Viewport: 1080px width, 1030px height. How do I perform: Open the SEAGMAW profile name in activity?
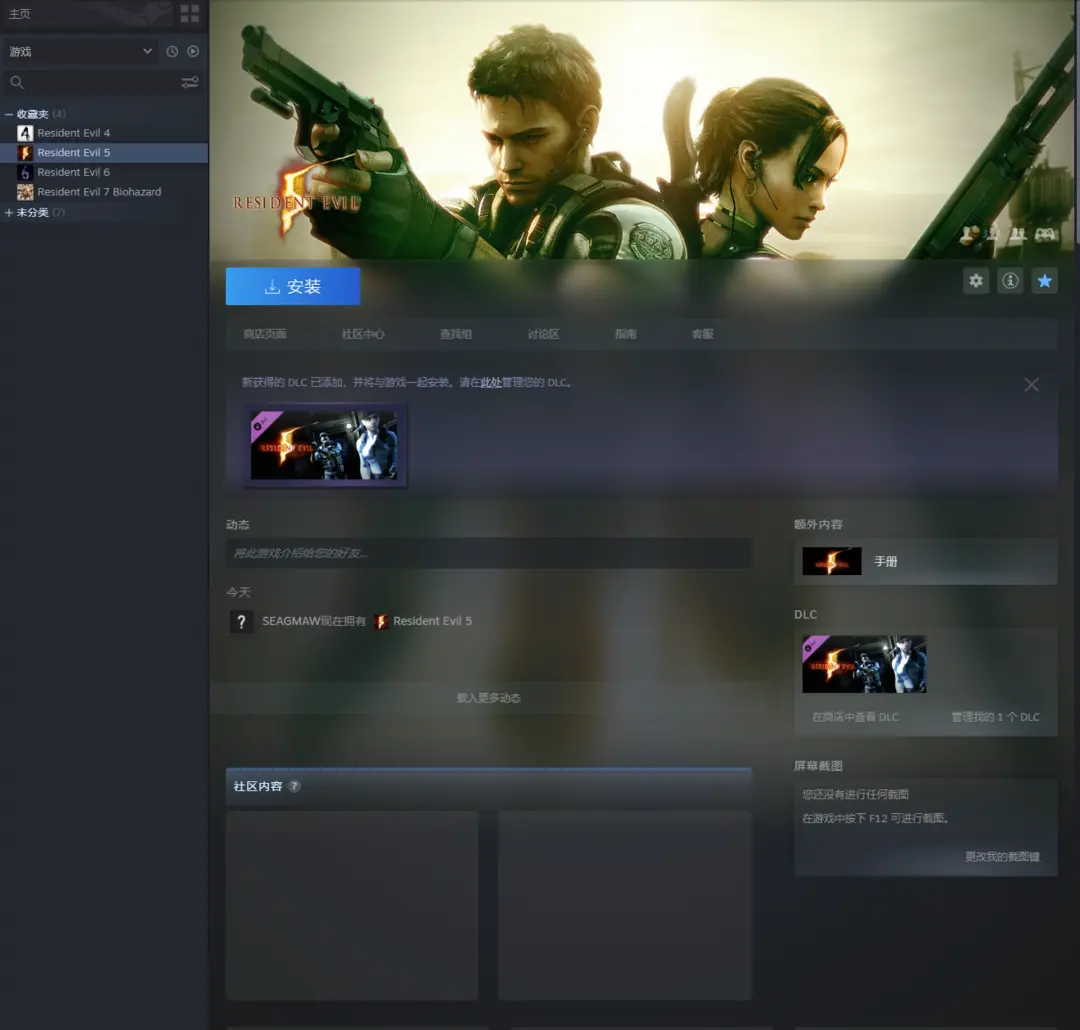[291, 621]
